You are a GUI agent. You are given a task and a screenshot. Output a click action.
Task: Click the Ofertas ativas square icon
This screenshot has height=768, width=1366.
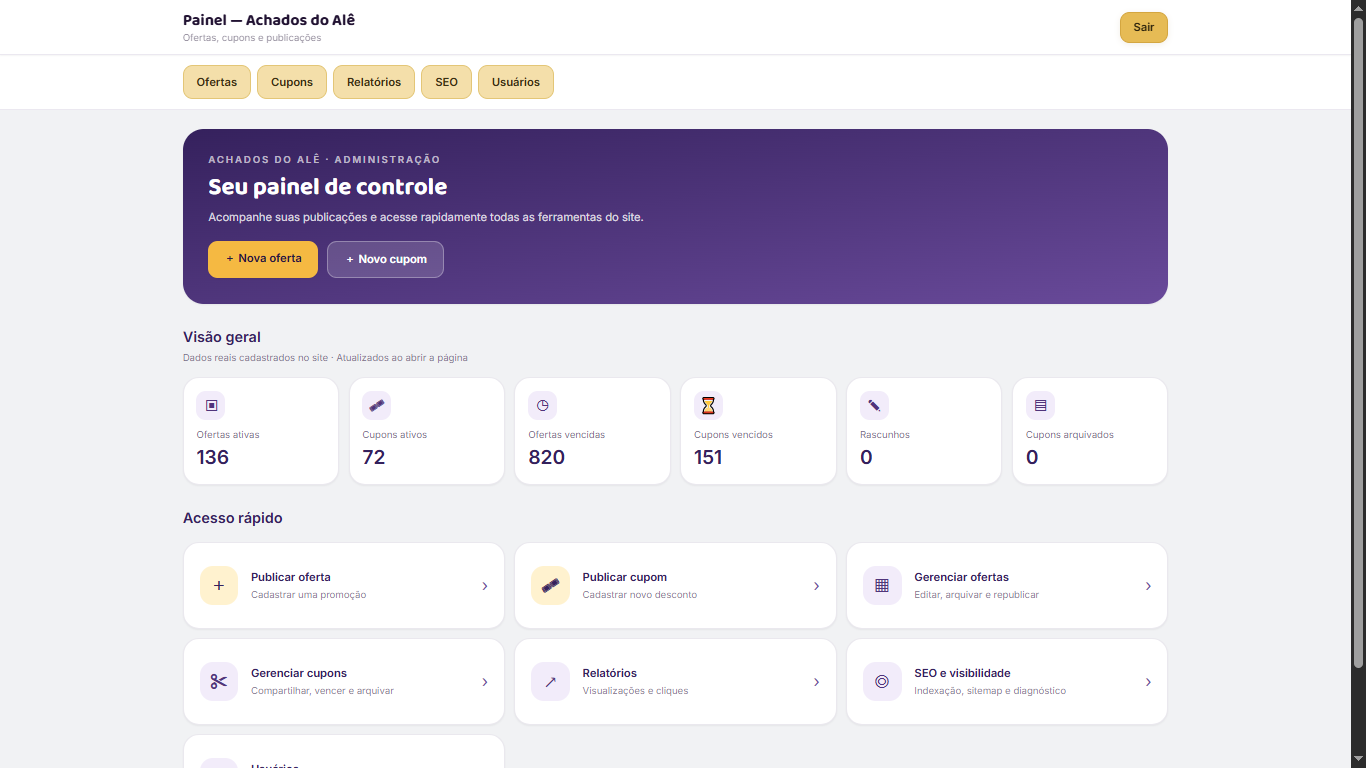click(211, 405)
